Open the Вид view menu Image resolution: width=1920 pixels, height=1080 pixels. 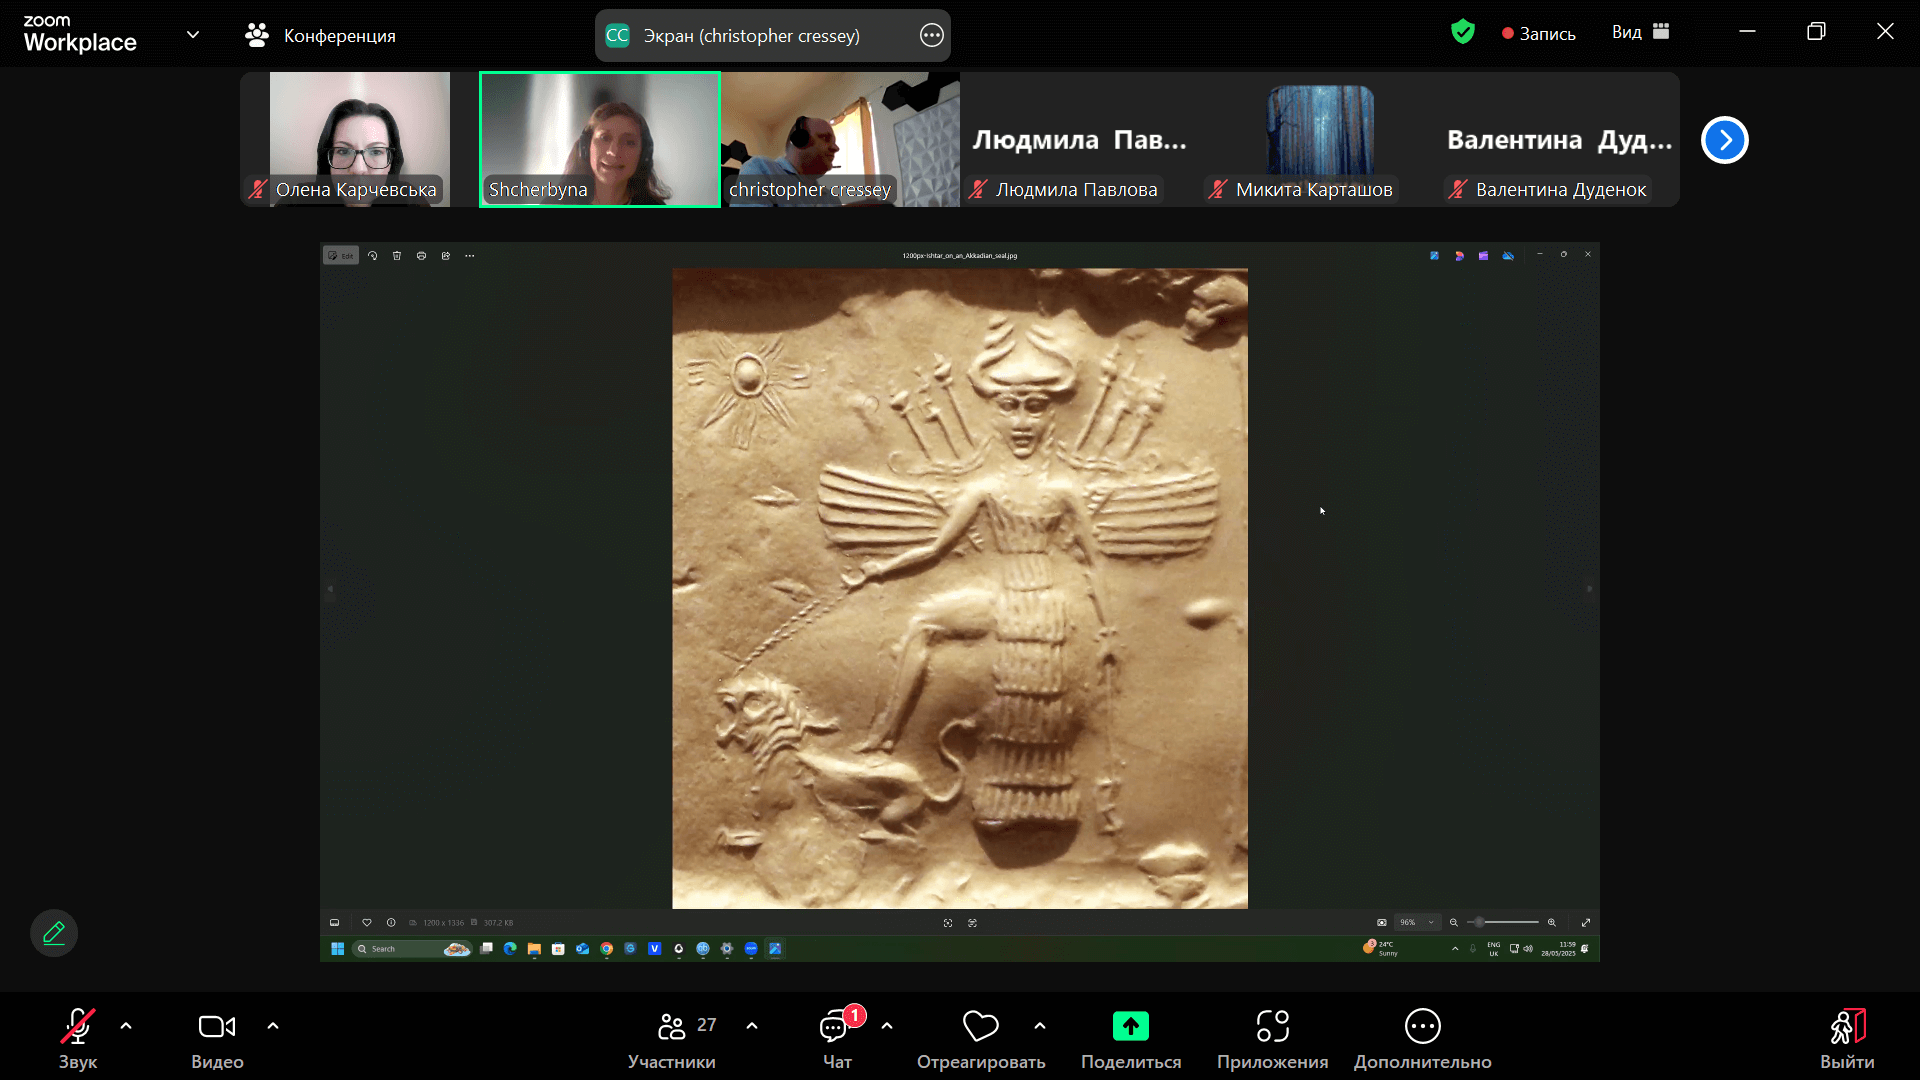1640,33
